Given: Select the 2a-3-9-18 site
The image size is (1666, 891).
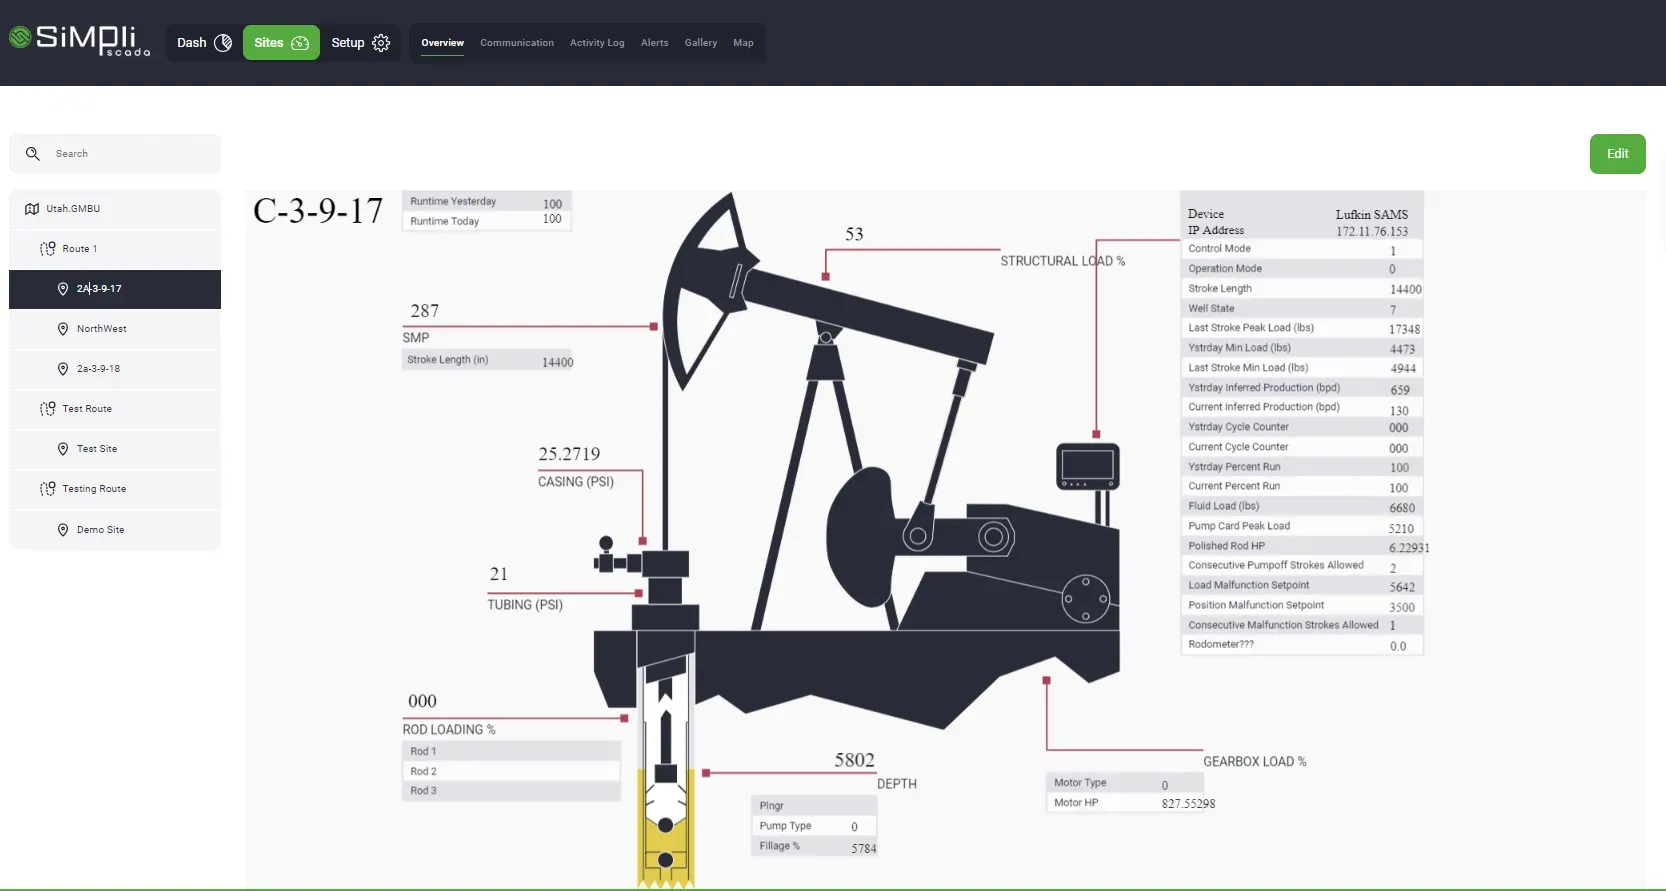Looking at the screenshot, I should 115,369.
